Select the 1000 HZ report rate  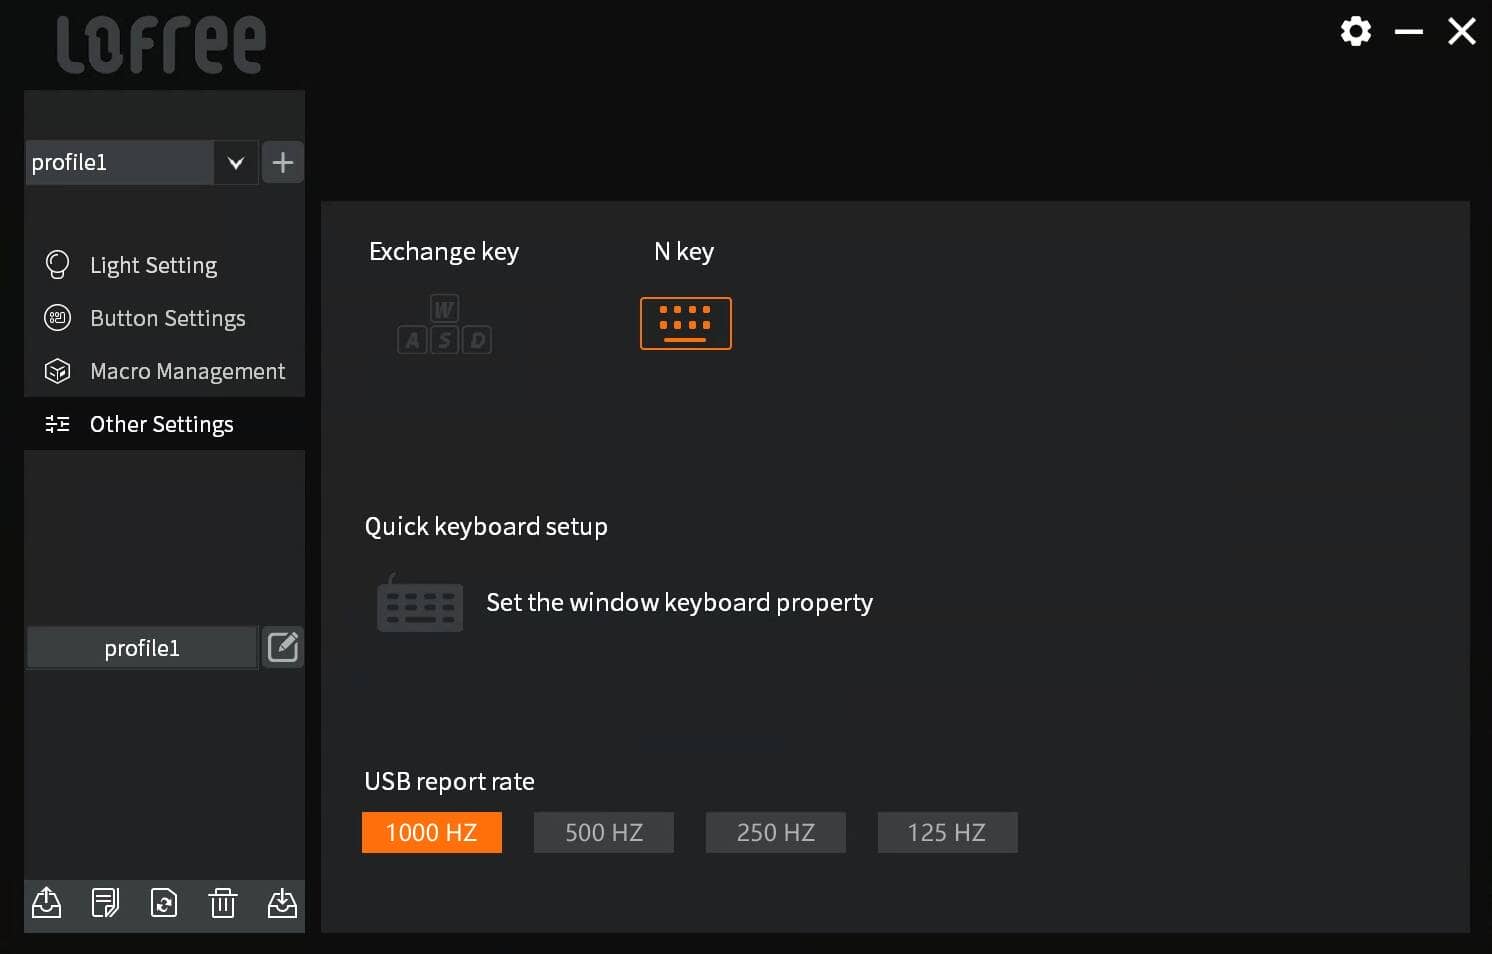point(432,832)
